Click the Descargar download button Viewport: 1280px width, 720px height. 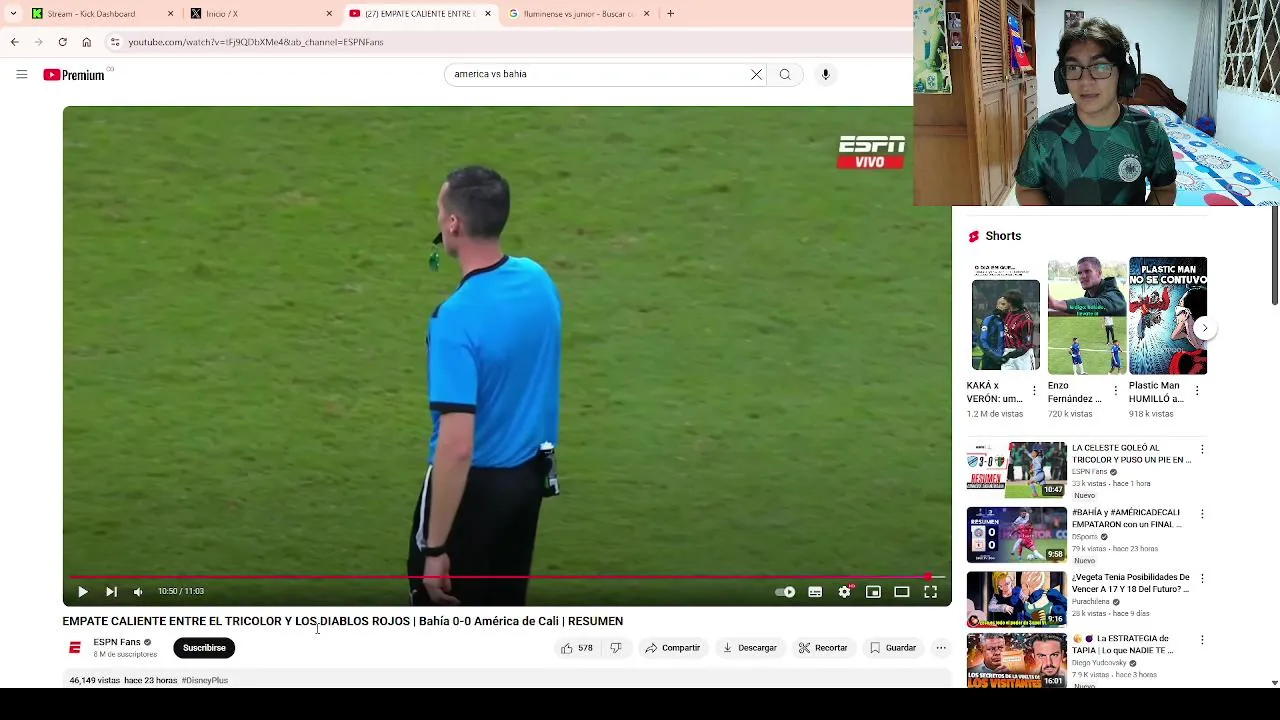(x=750, y=648)
